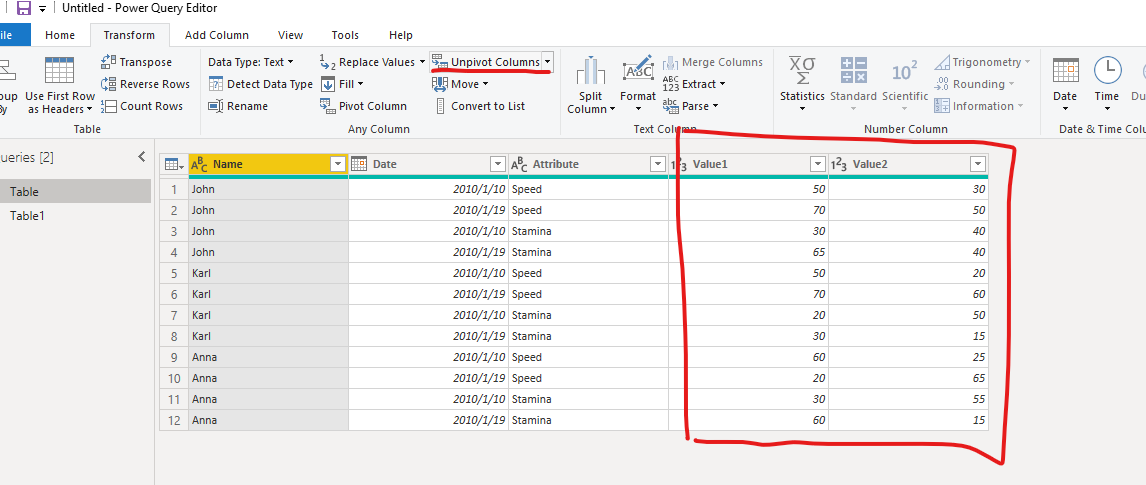Open the Extract dropdown

pos(694,84)
